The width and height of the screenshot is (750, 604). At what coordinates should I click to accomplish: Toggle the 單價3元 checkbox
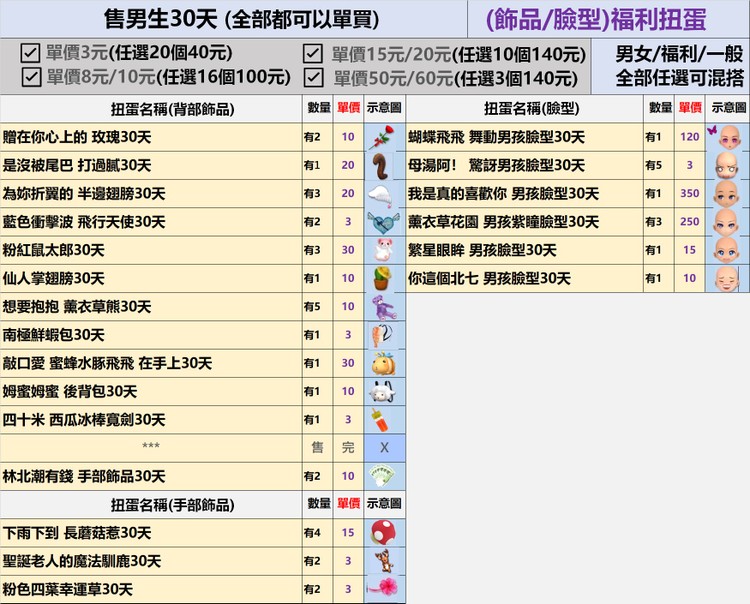click(x=30, y=53)
